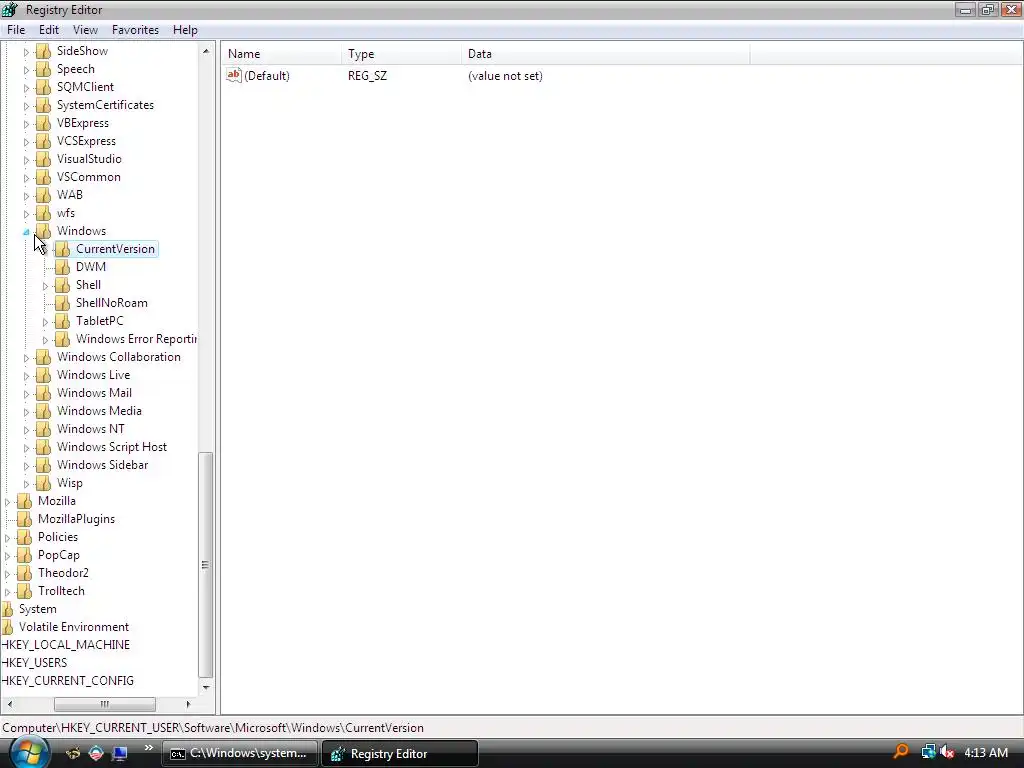
Task: Click the SystemCertificates folder icon
Action: tap(43, 105)
